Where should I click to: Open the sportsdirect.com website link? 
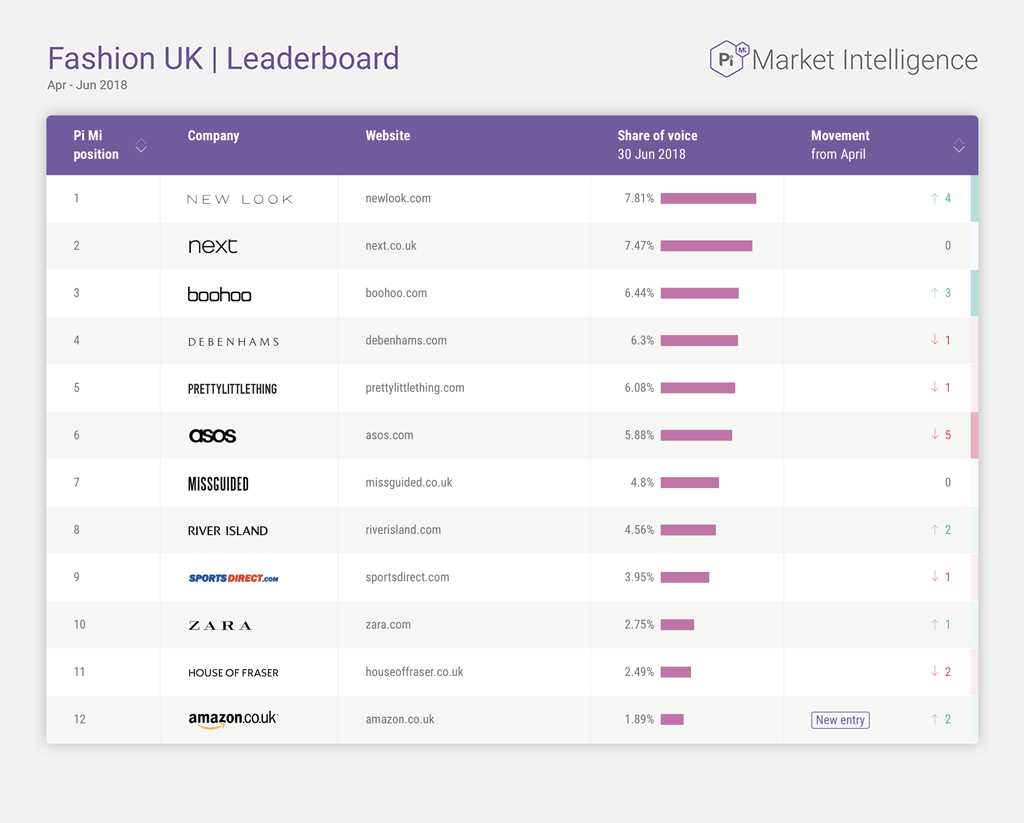coord(408,577)
